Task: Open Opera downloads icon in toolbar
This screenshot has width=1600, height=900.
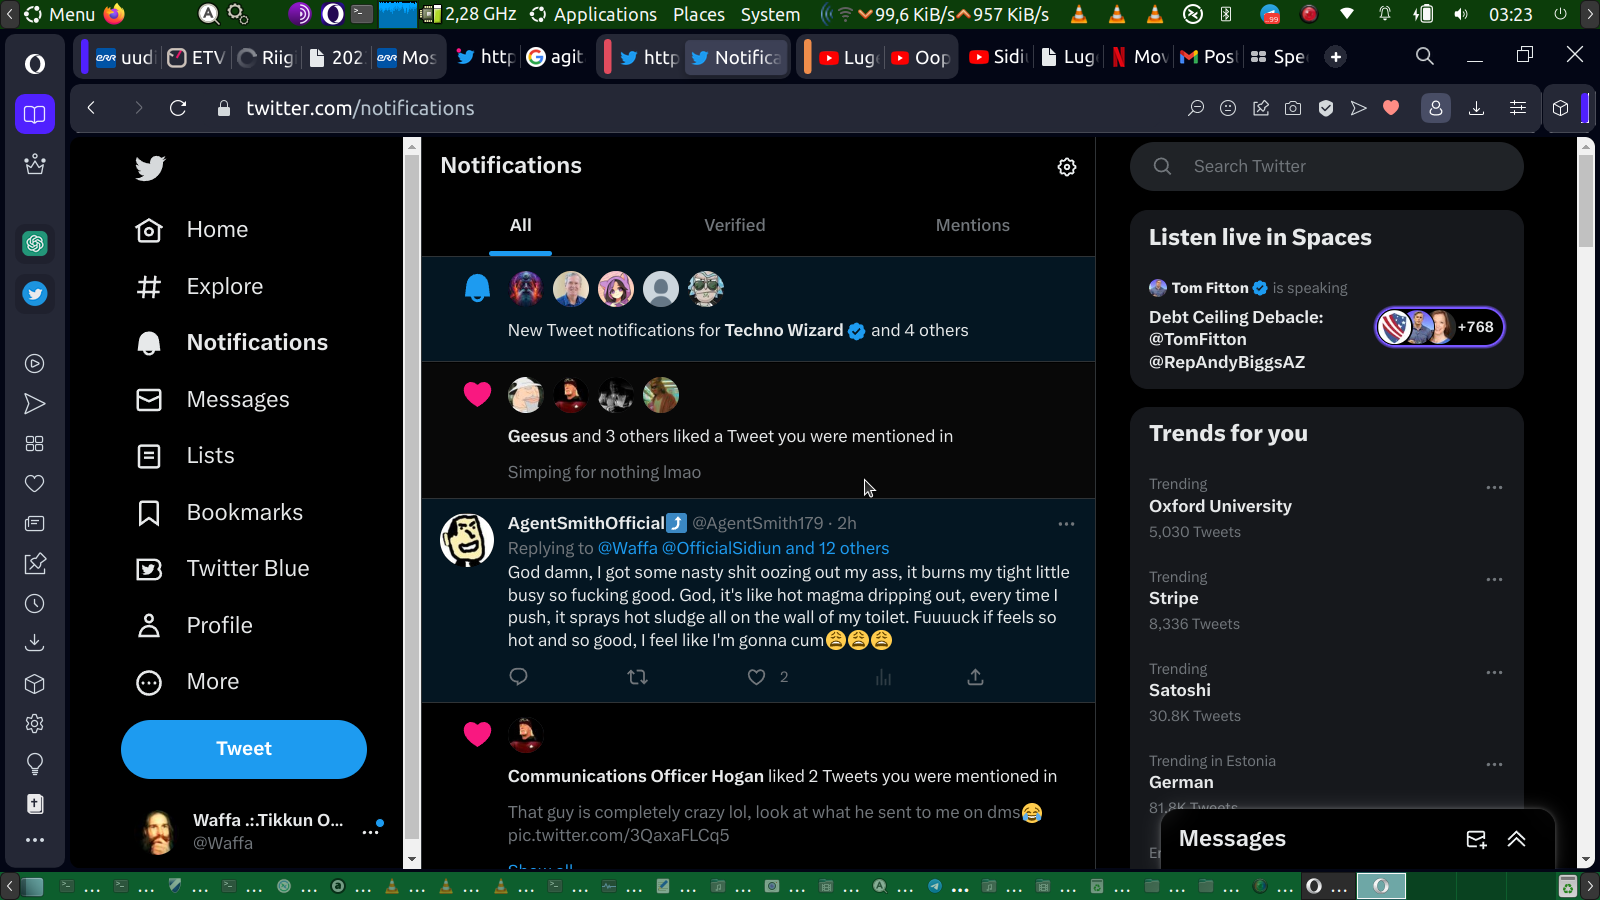Action: point(1476,108)
